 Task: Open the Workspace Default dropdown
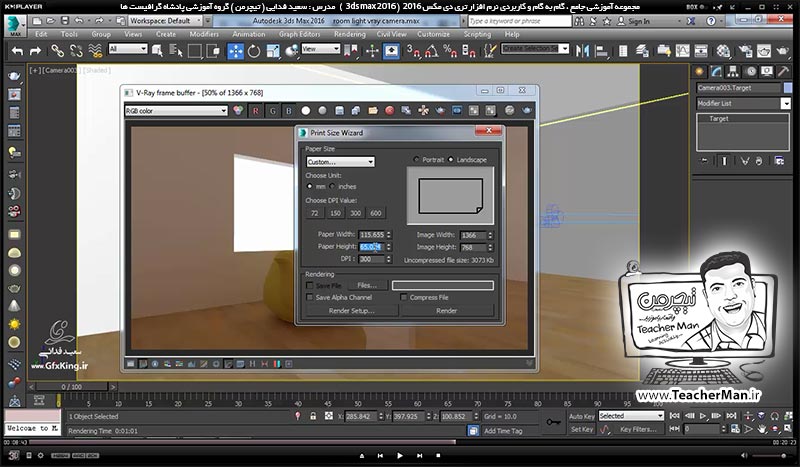pyautogui.click(x=165, y=21)
